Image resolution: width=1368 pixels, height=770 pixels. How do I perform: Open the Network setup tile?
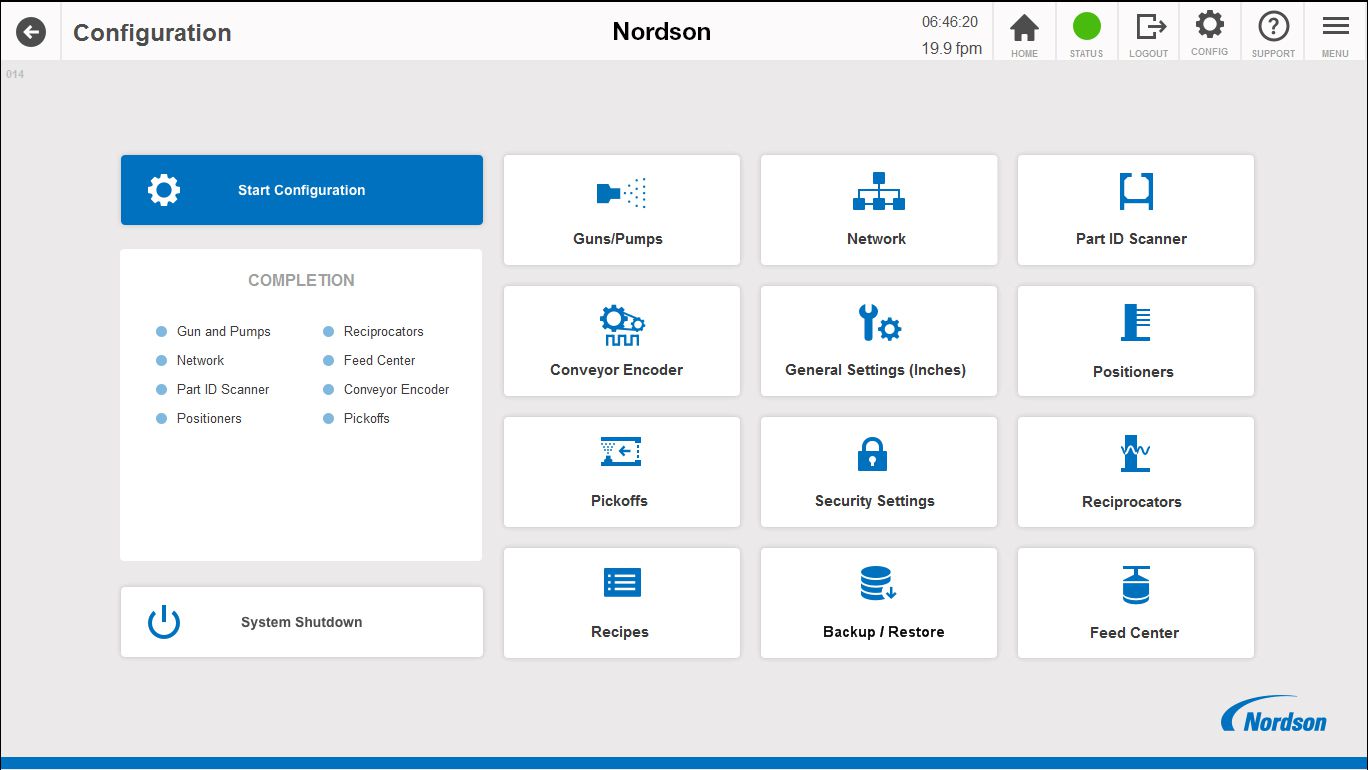(x=878, y=210)
